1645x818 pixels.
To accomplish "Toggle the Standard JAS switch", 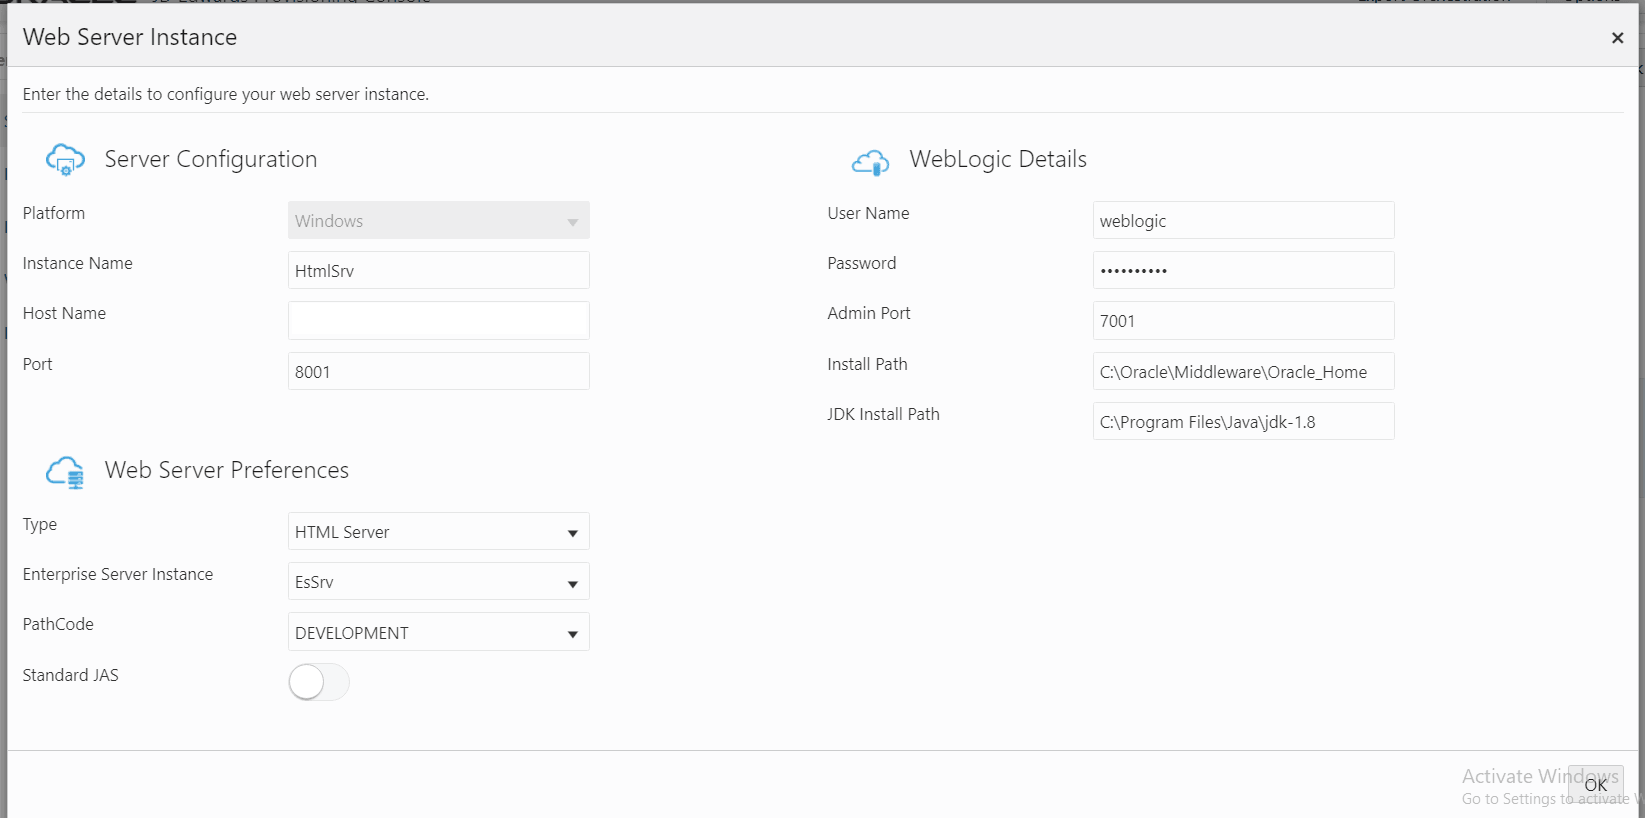I will tap(319, 682).
